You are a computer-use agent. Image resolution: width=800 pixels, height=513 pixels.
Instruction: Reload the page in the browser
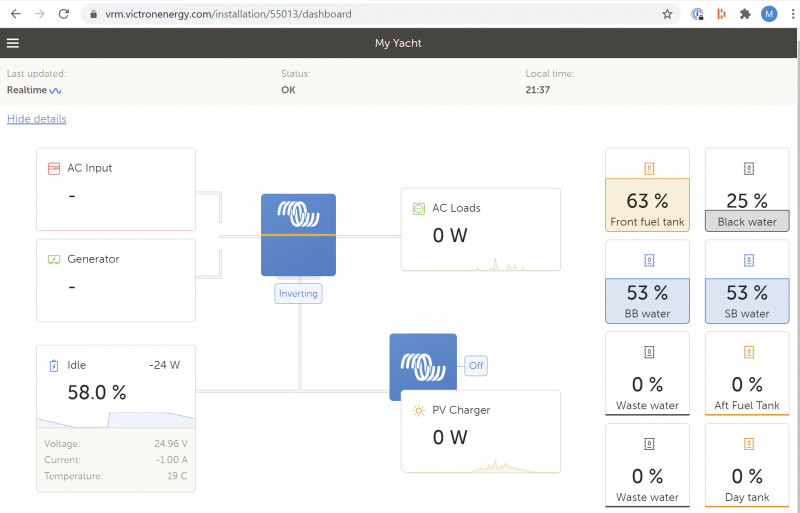(x=64, y=14)
